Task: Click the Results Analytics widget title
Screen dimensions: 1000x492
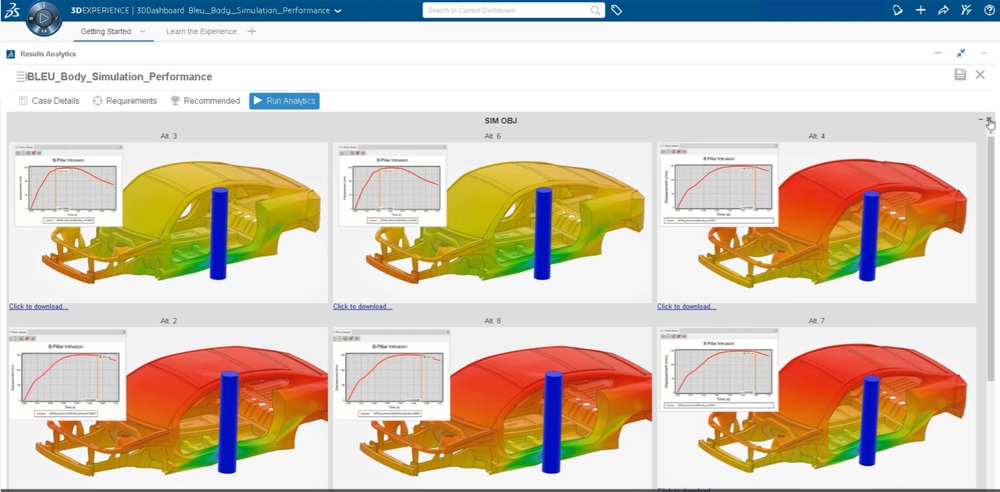Action: pyautogui.click(x=48, y=54)
